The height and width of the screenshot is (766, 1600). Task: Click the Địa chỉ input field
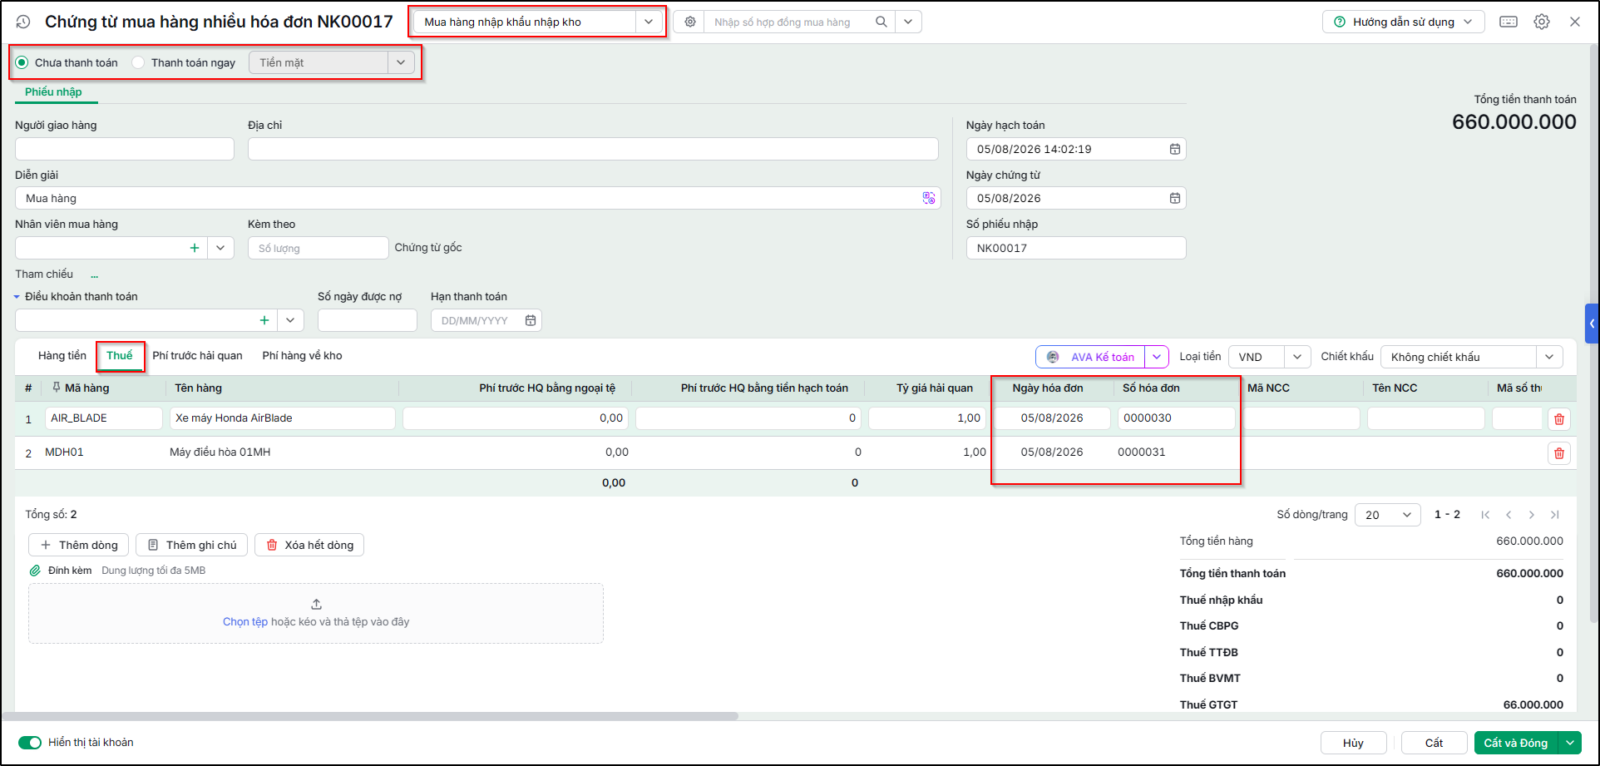[x=593, y=149]
